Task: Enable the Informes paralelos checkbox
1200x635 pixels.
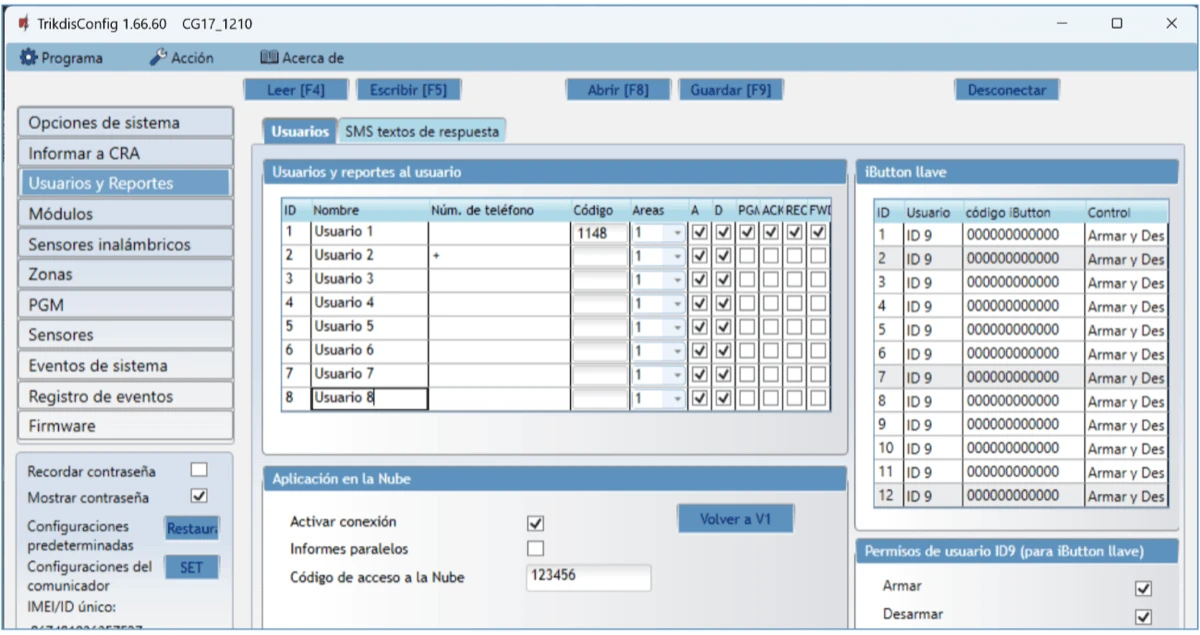Action: point(536,548)
